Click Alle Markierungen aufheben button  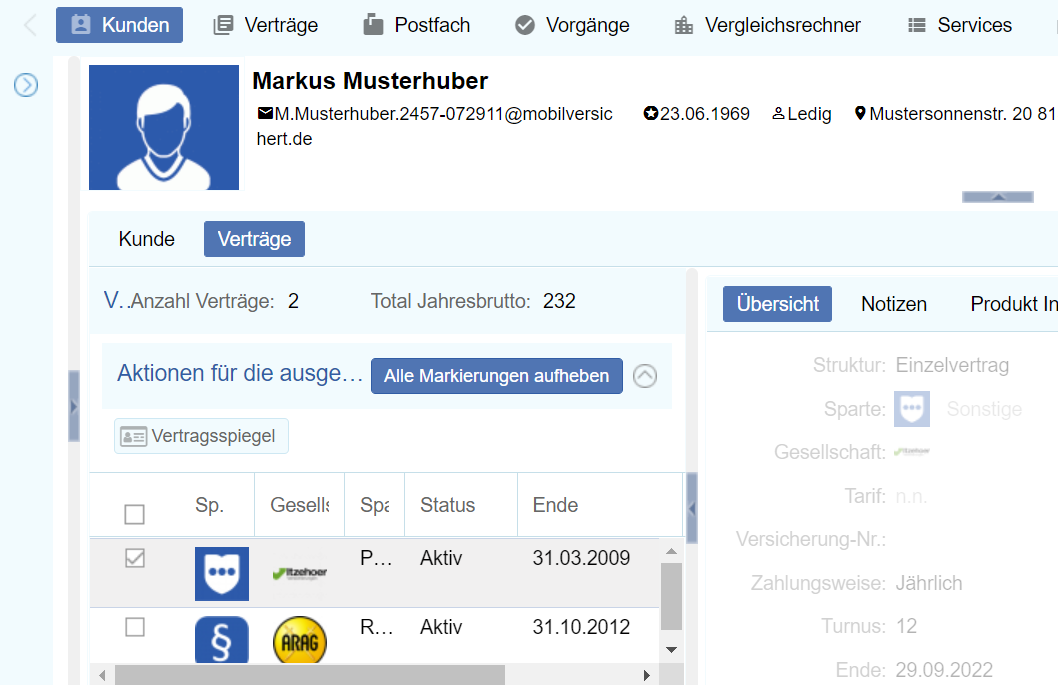tap(496, 376)
